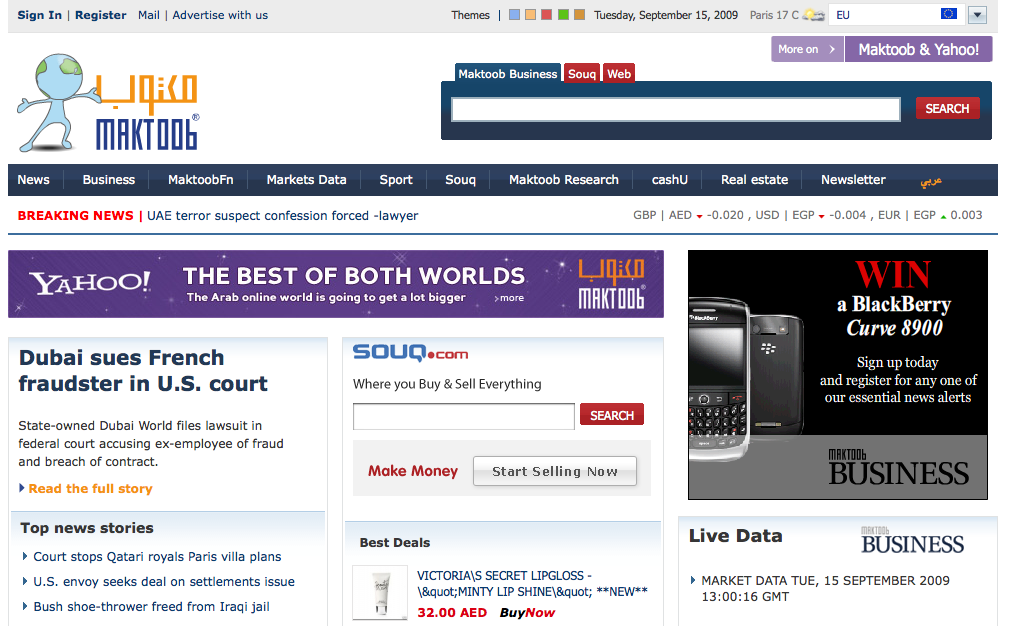The image size is (1023, 626).
Task: Click Read the full story link
Action: 90,488
